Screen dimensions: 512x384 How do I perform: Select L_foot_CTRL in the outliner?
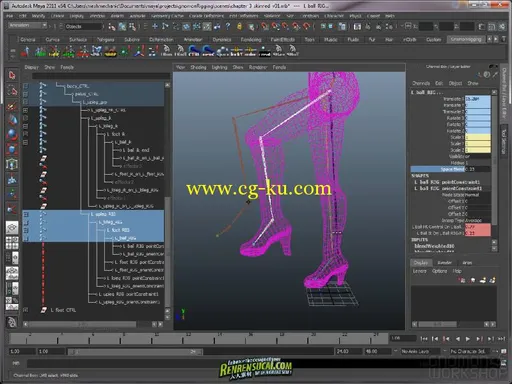point(63,310)
